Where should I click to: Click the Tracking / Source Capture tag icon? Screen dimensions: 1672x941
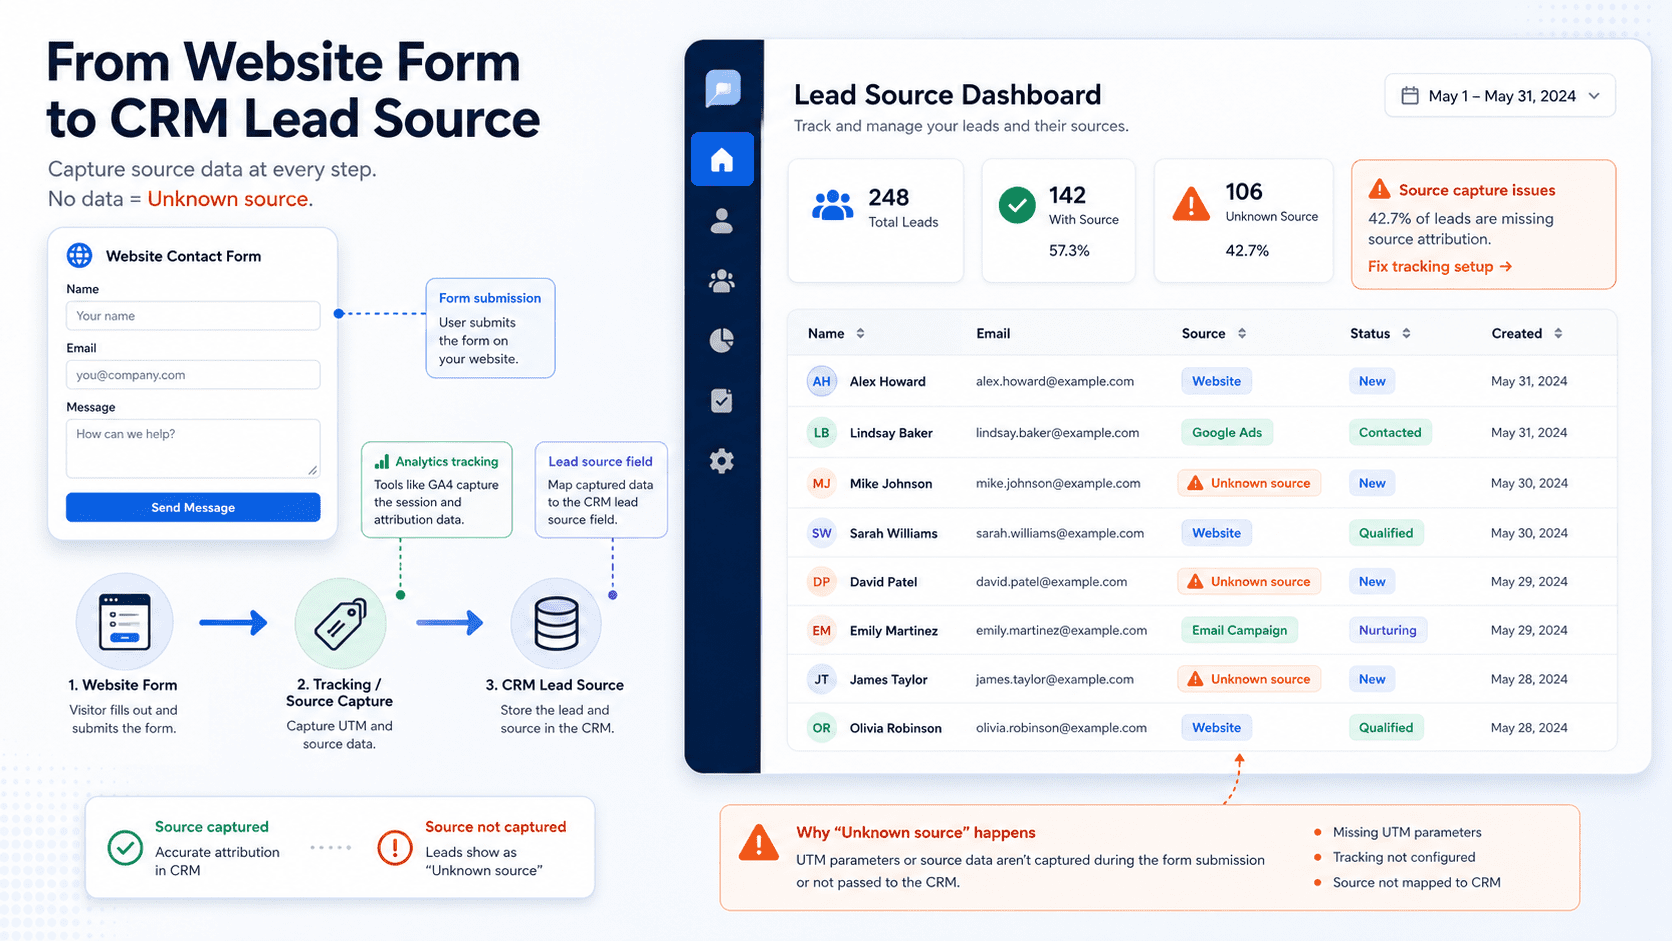(x=340, y=624)
